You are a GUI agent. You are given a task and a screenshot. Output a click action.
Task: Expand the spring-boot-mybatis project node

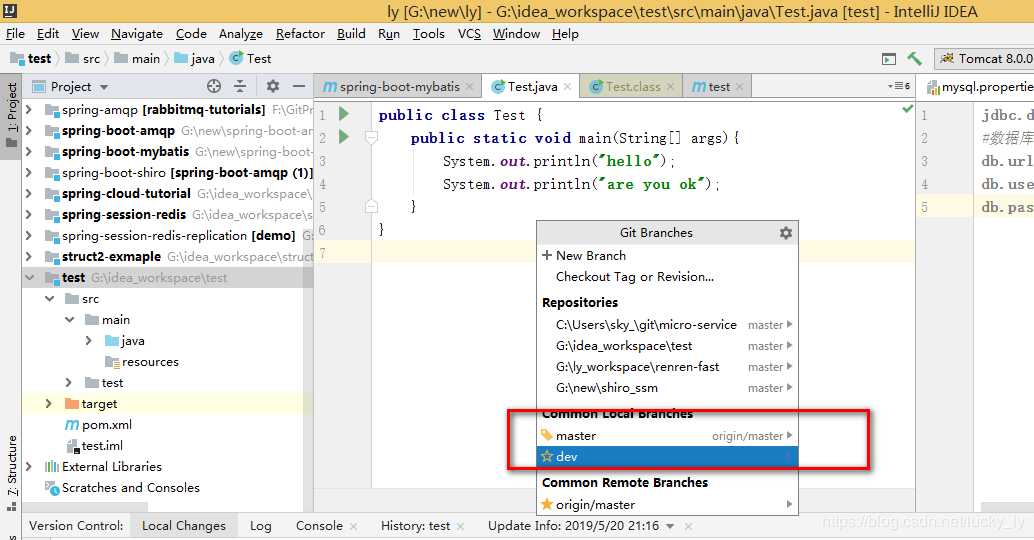tap(29, 152)
